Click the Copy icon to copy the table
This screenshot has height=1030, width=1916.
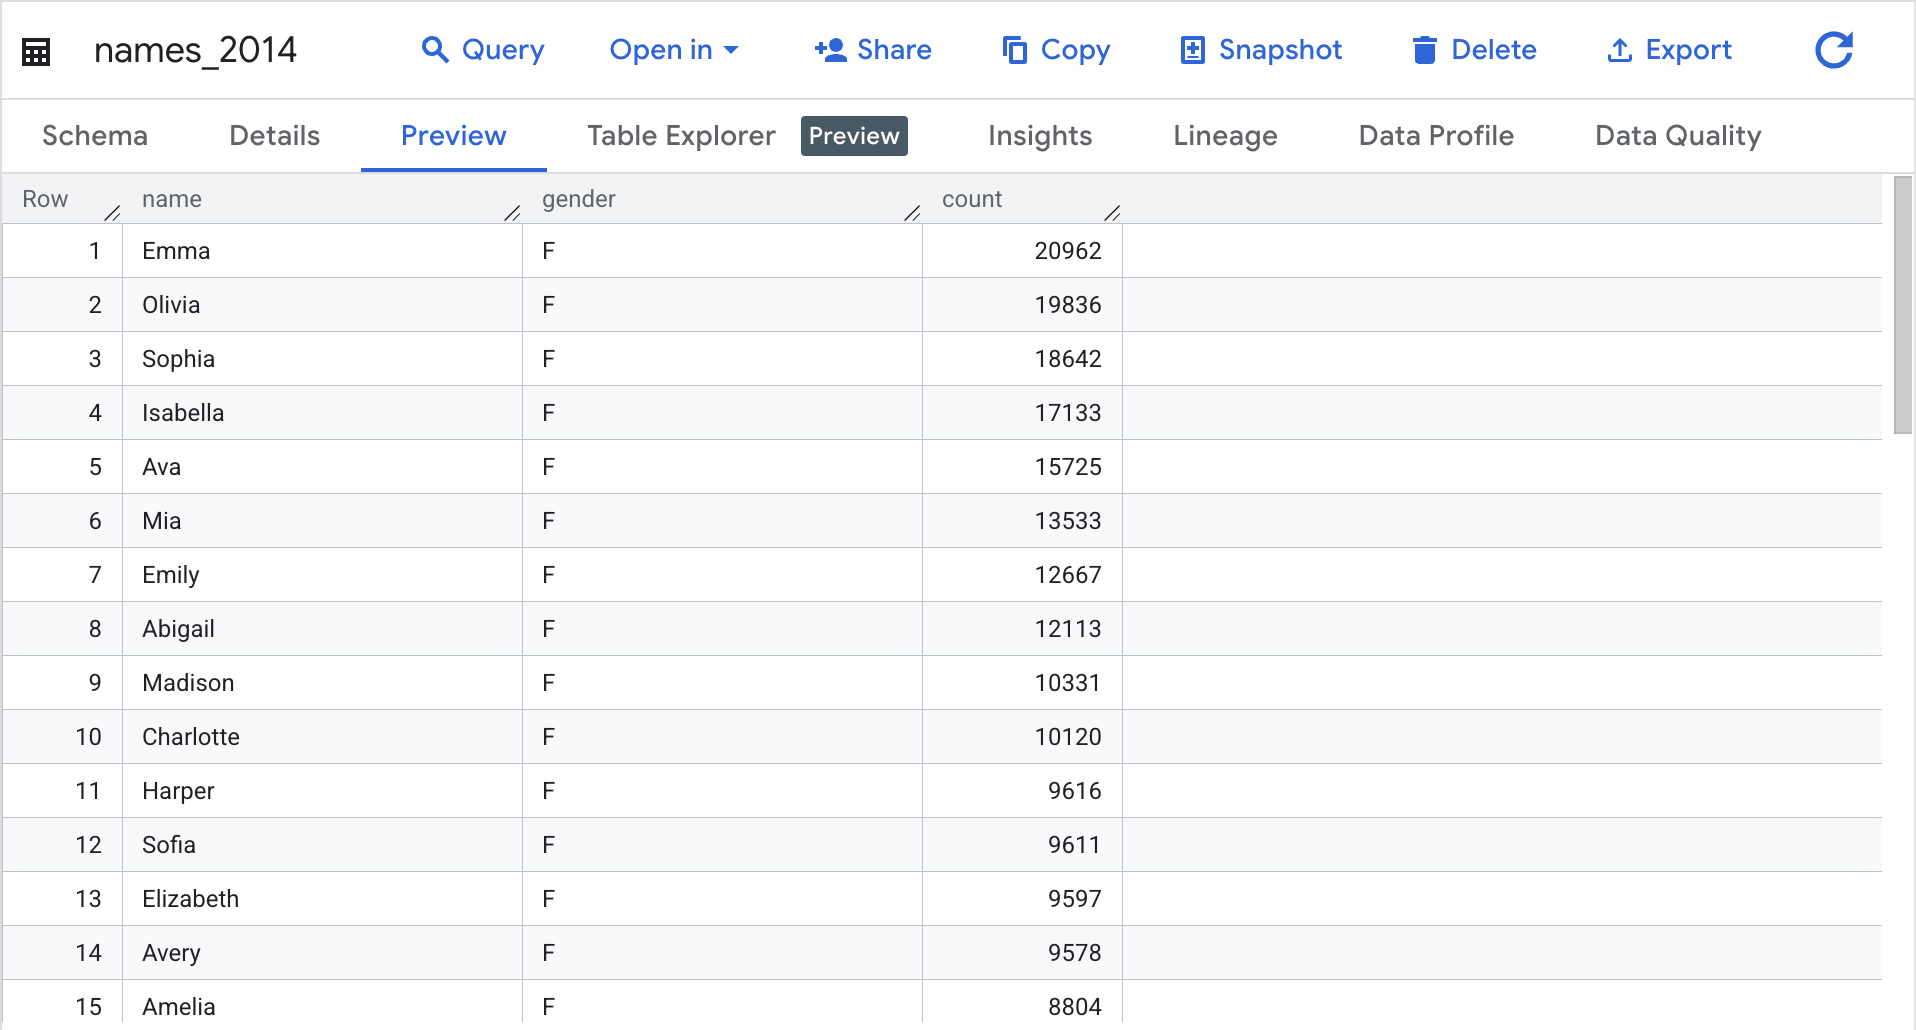1014,50
